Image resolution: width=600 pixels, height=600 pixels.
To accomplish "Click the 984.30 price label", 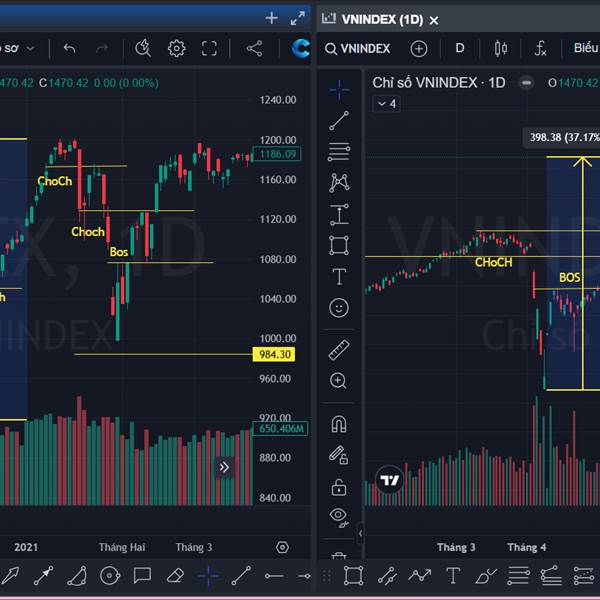I will click(274, 354).
